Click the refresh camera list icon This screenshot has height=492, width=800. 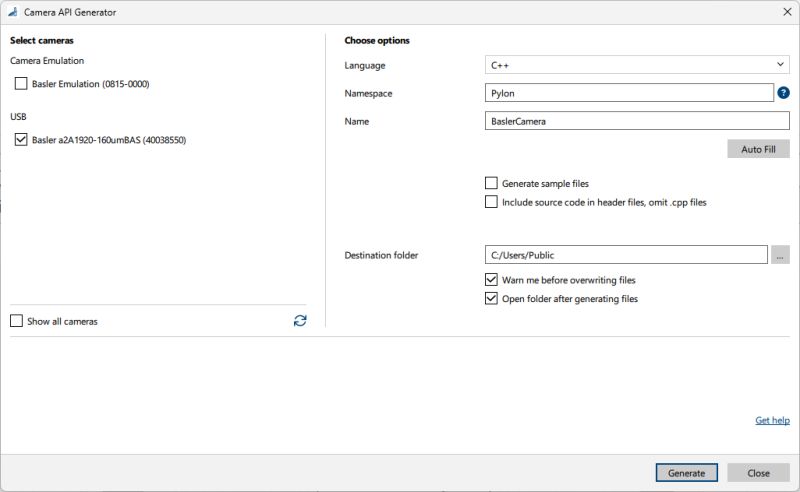click(x=300, y=321)
